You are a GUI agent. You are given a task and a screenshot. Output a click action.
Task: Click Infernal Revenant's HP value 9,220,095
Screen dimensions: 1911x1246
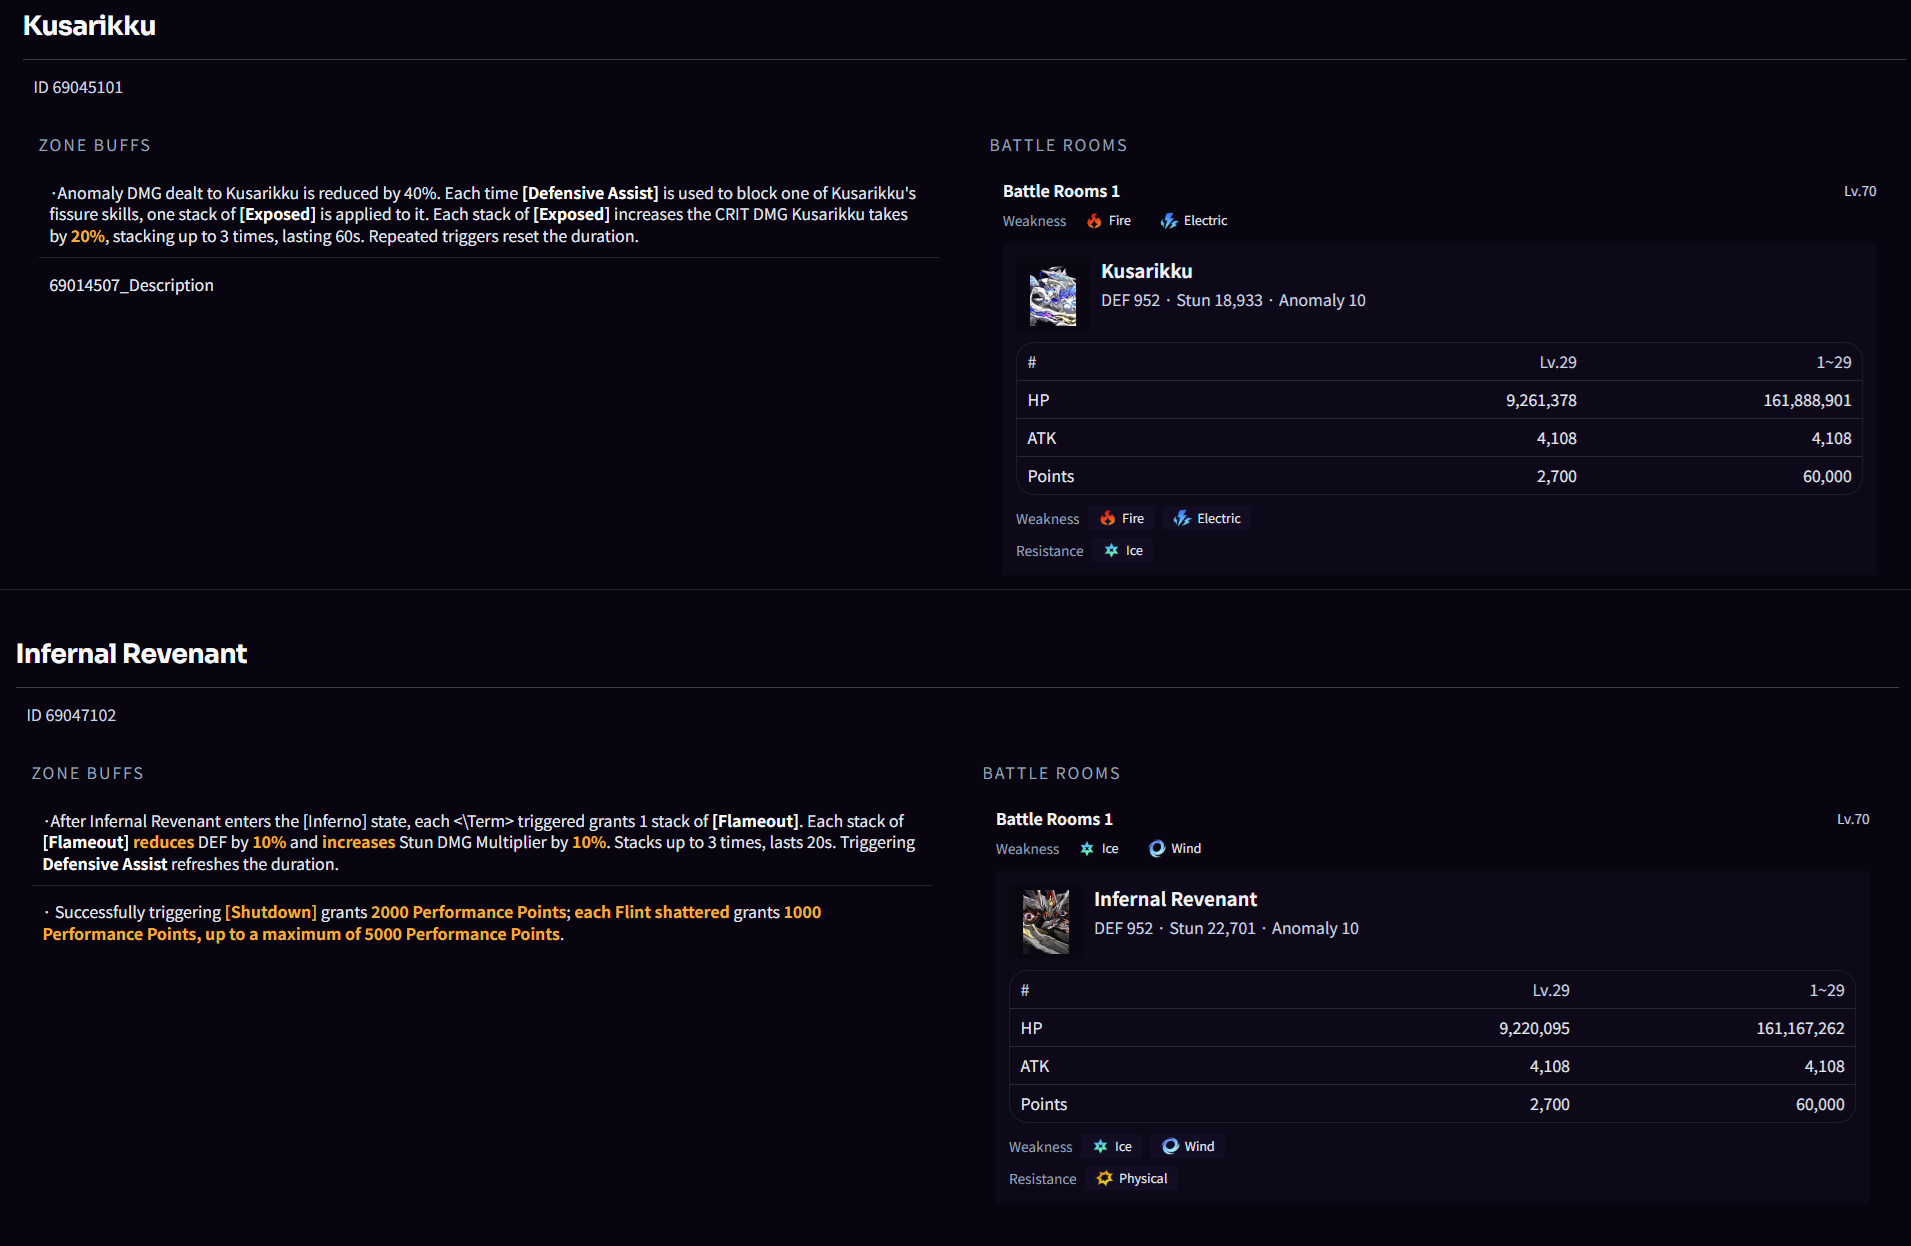pos(1534,1029)
